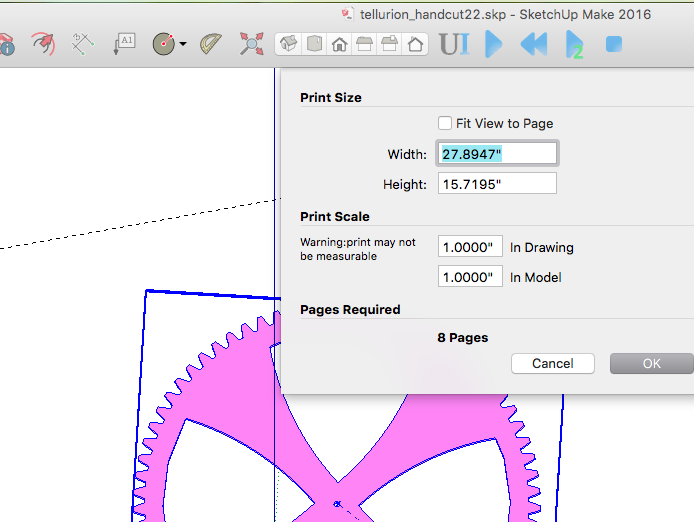This screenshot has width=694, height=522.
Task: Click the UI plugin toolbar icon
Action: click(454, 44)
